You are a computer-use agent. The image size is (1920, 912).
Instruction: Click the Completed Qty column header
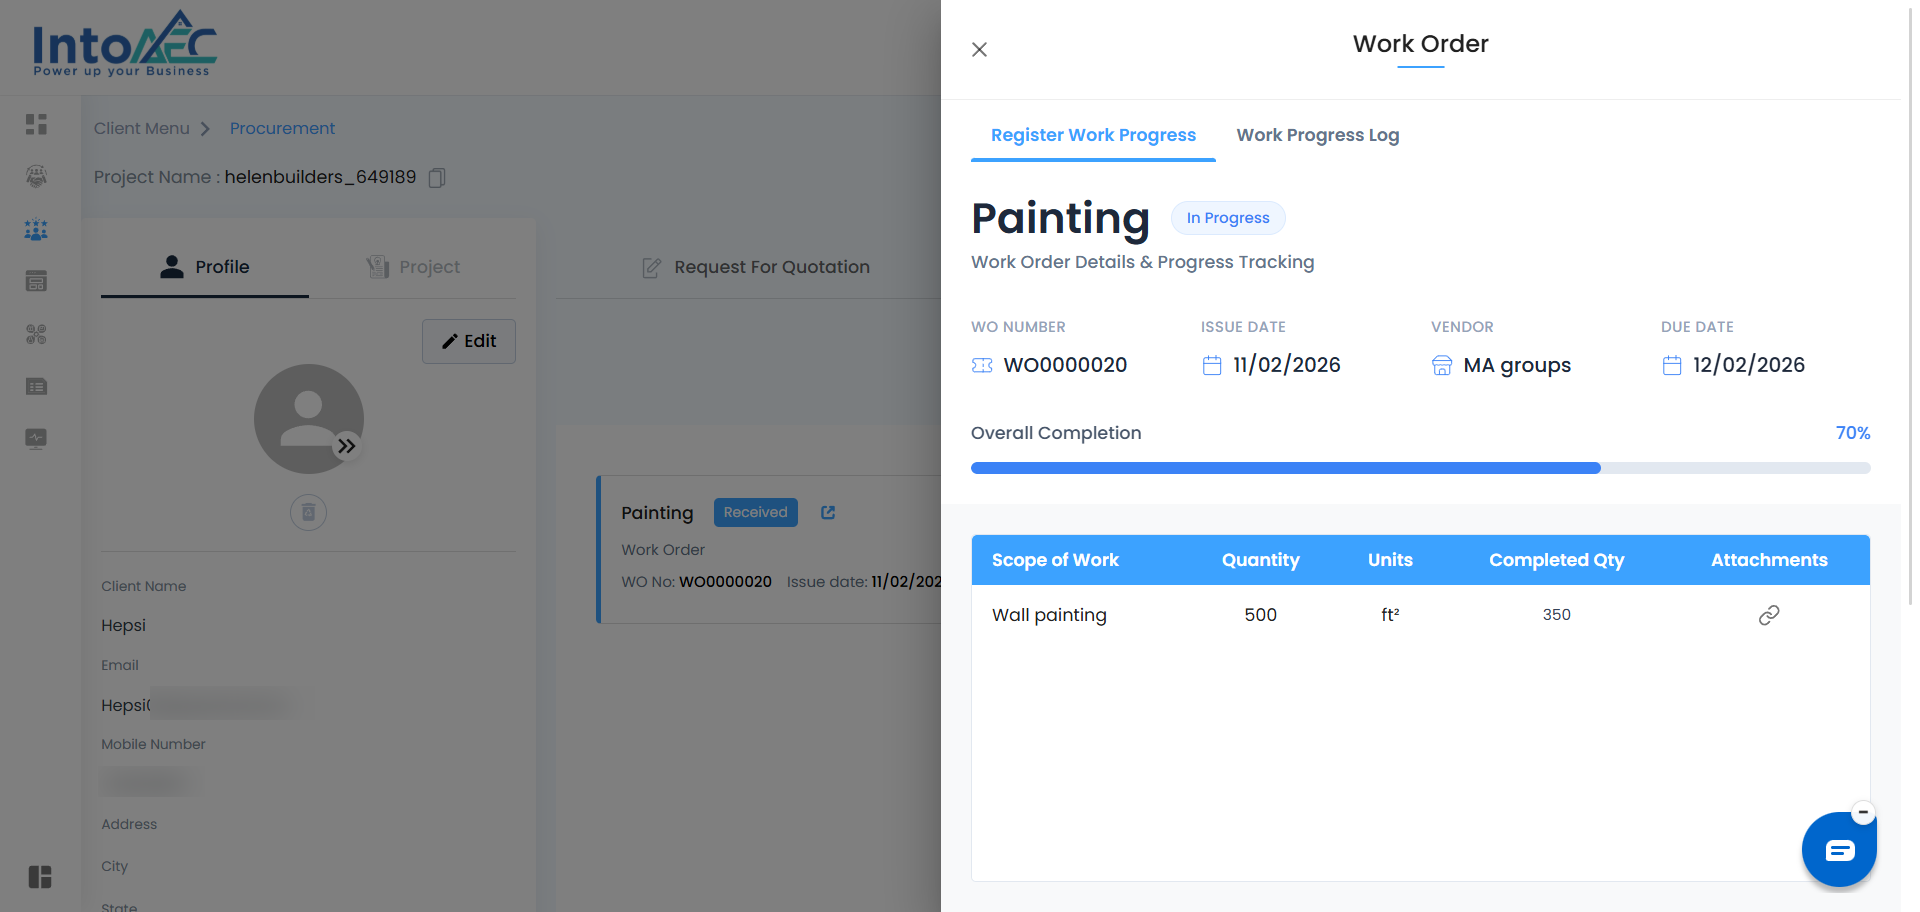(1556, 560)
